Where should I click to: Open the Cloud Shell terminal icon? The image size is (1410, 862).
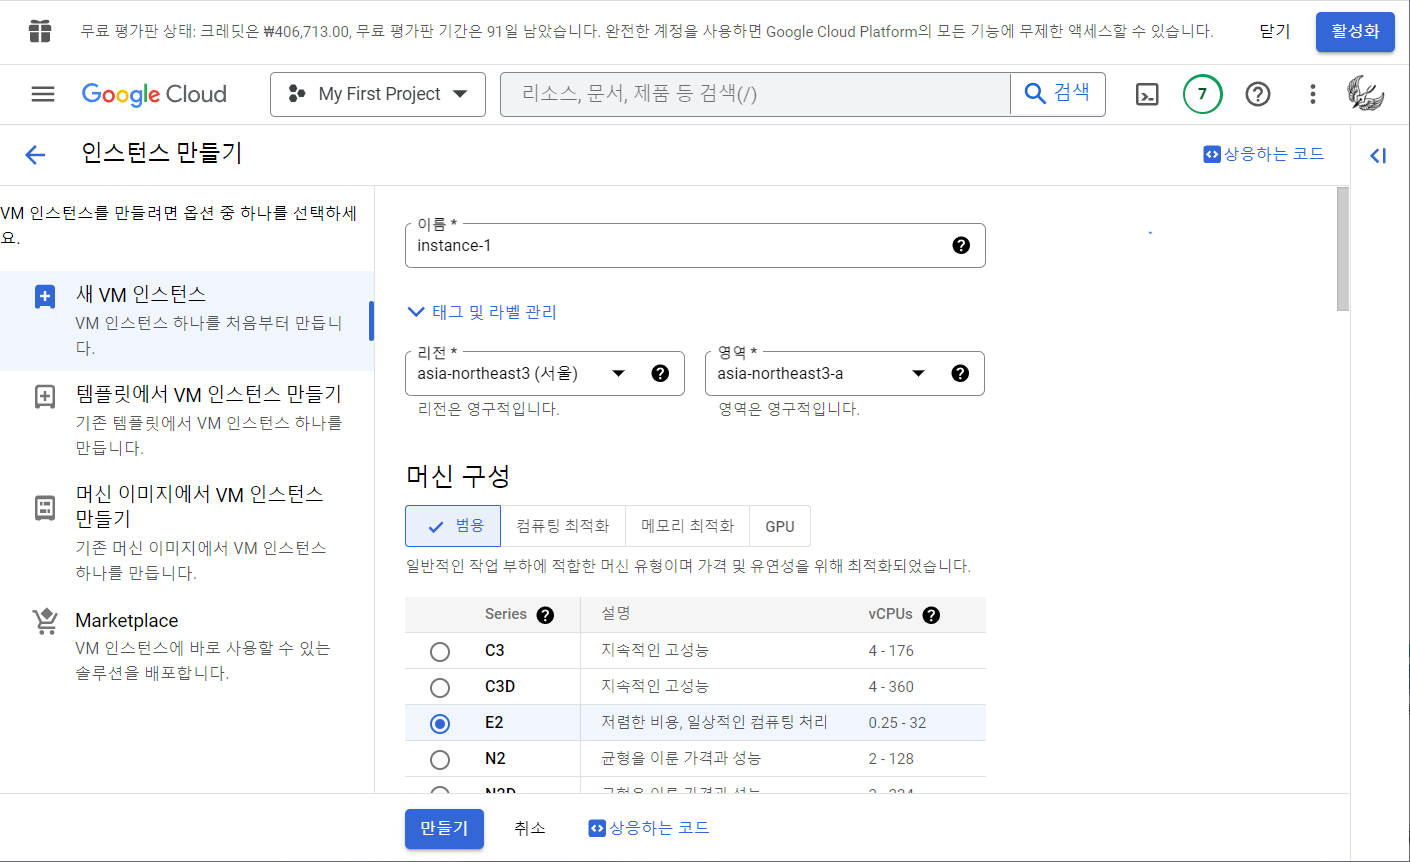click(x=1147, y=94)
